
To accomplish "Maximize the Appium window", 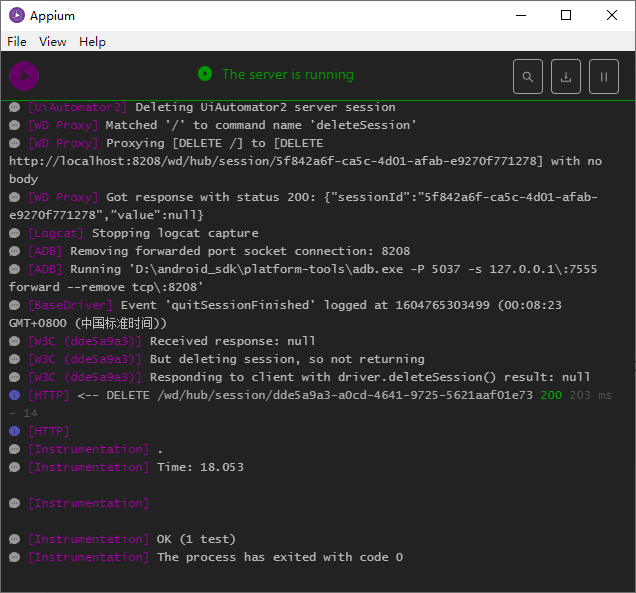I will pos(566,15).
